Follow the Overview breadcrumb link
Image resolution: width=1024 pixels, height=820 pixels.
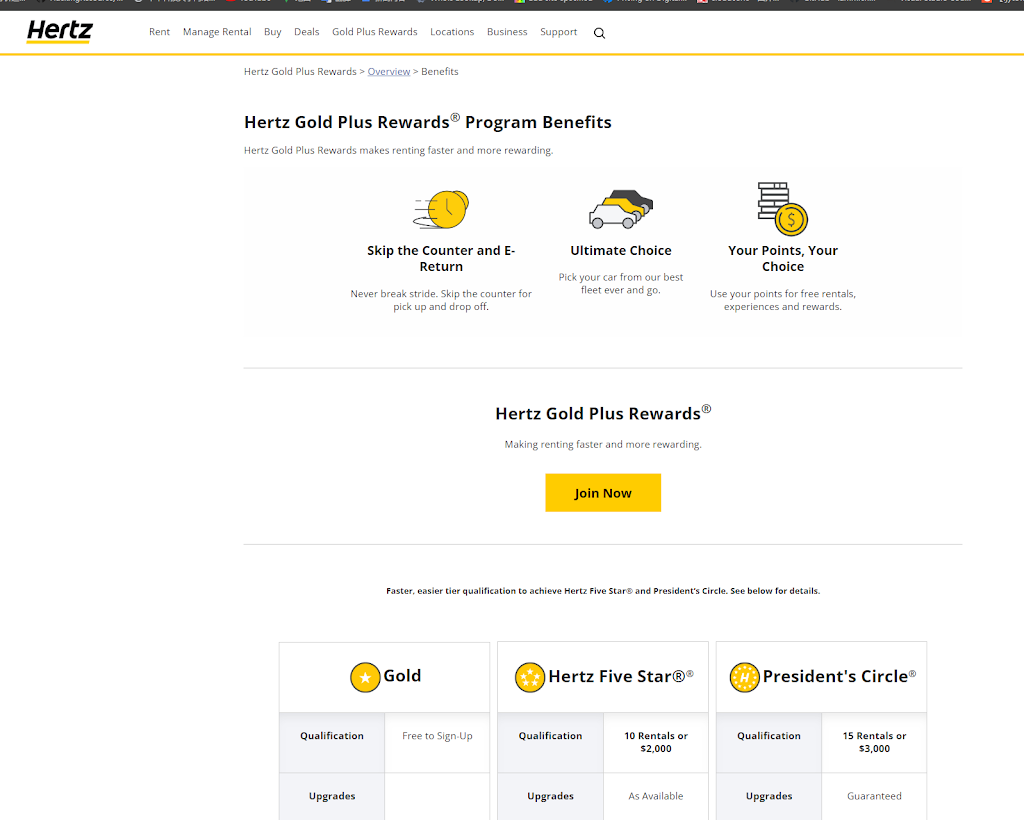(389, 72)
